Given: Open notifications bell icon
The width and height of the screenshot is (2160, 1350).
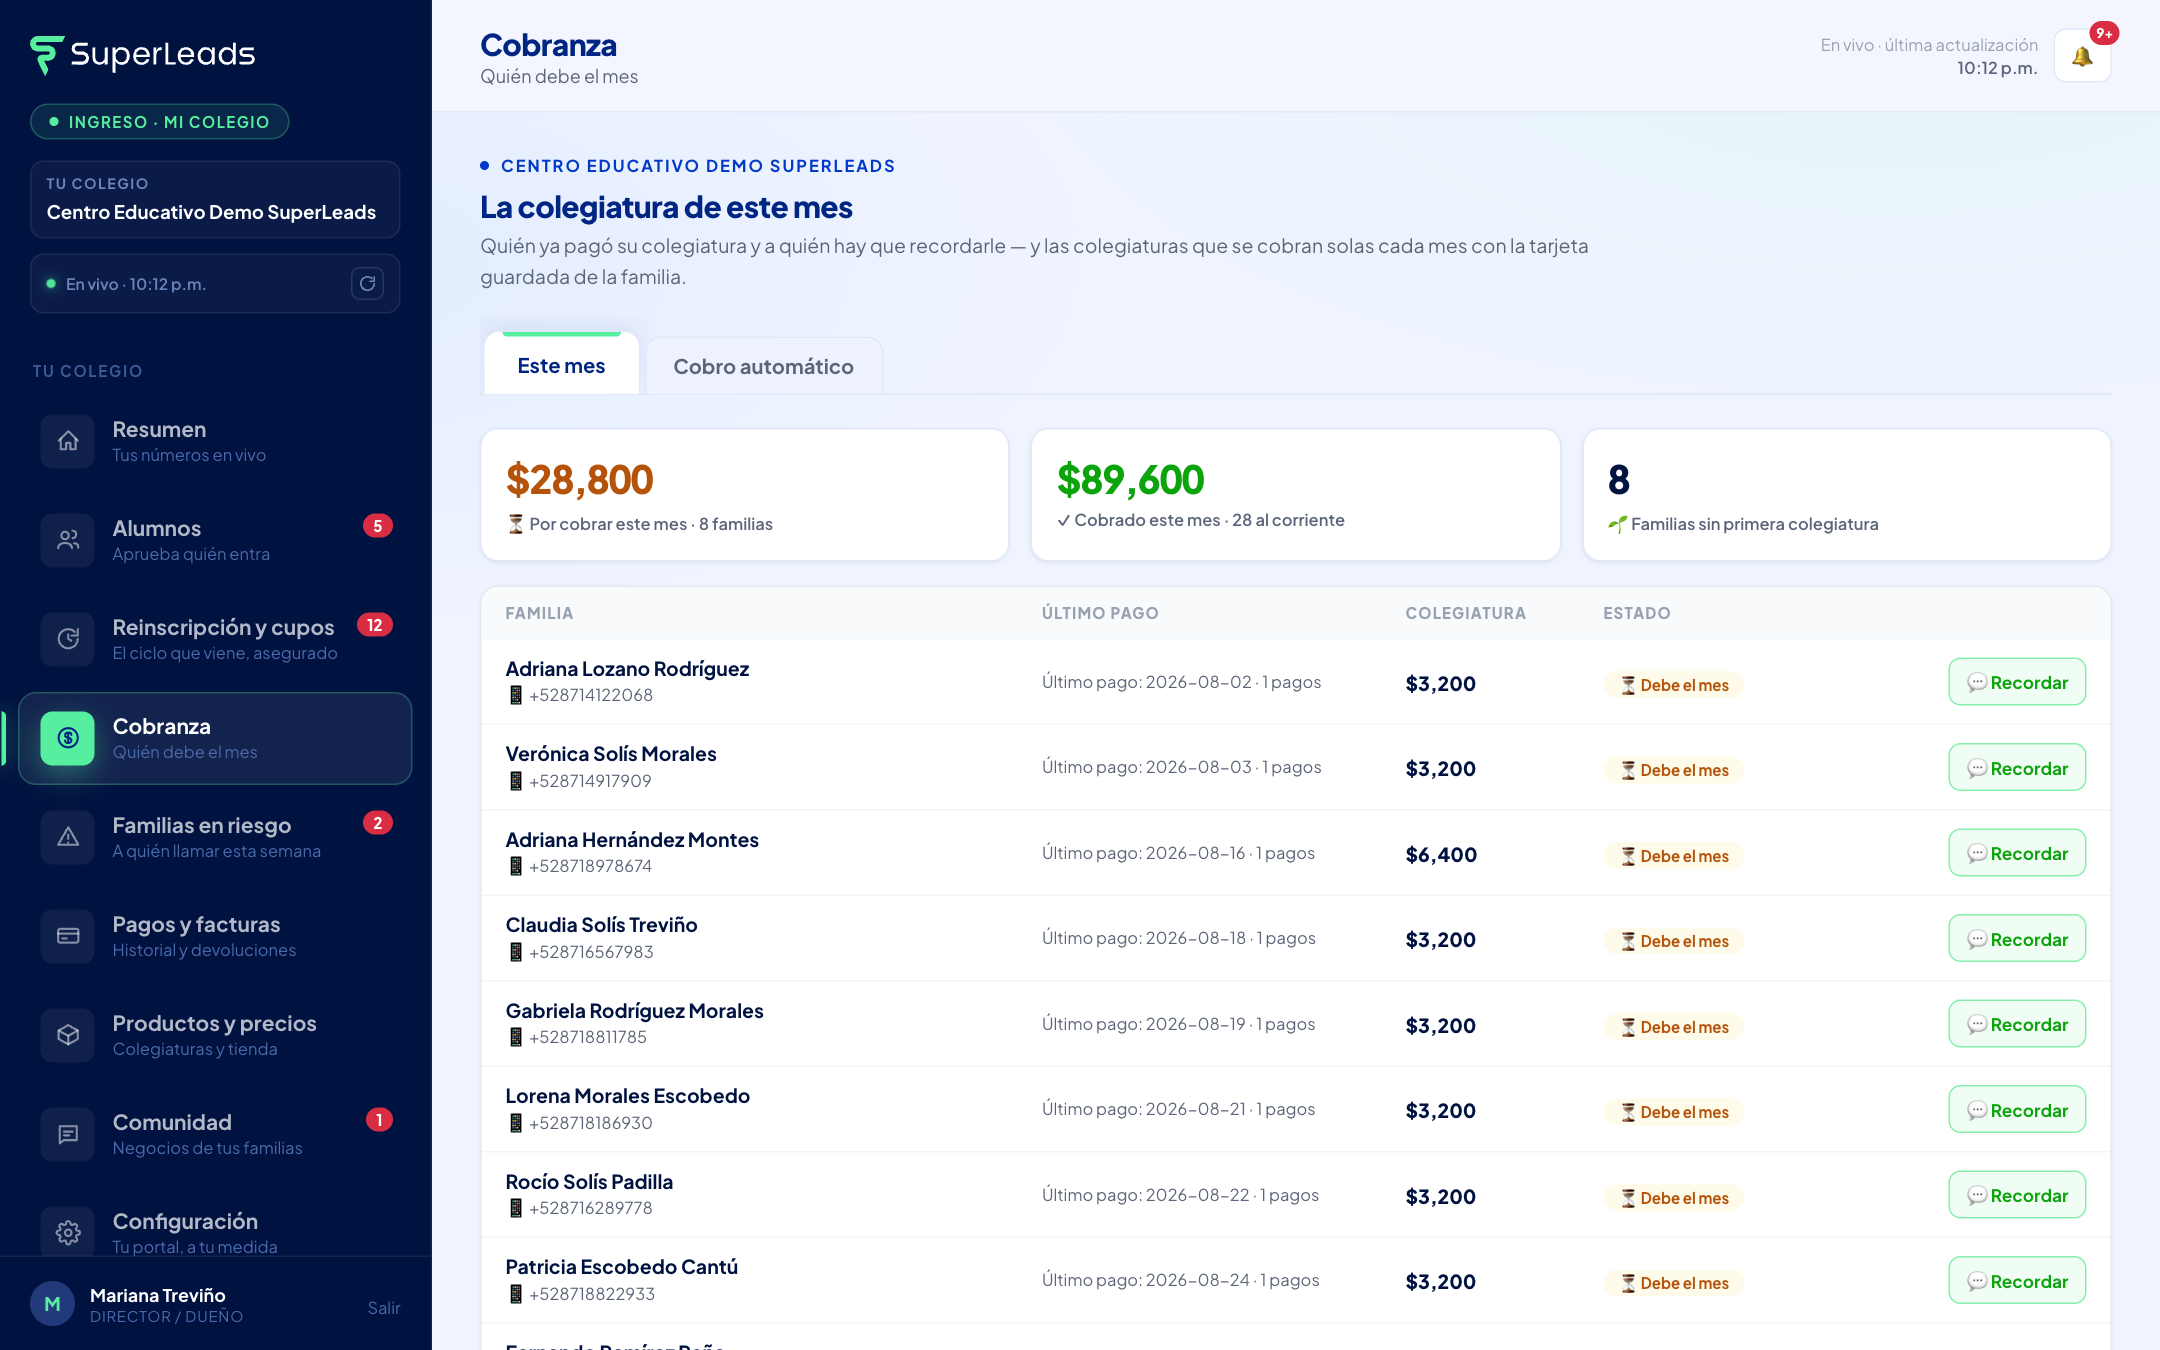Looking at the screenshot, I should coord(2082,56).
